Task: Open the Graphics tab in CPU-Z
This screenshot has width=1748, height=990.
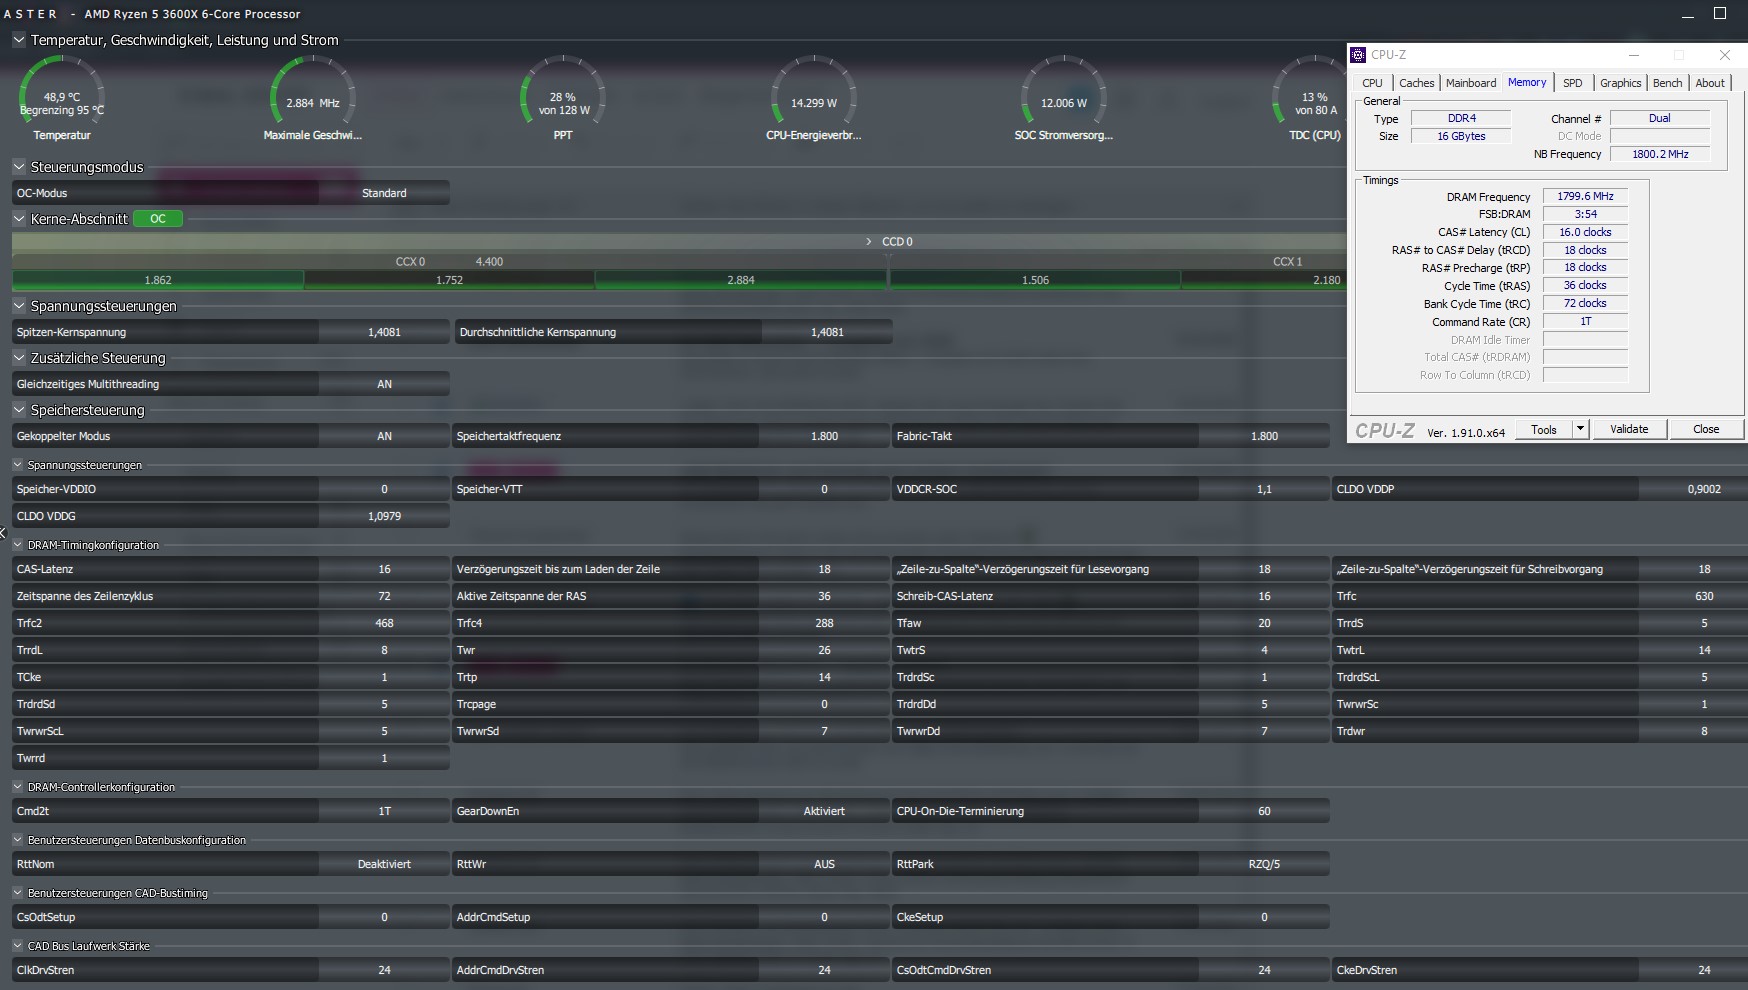Action: [x=1620, y=83]
